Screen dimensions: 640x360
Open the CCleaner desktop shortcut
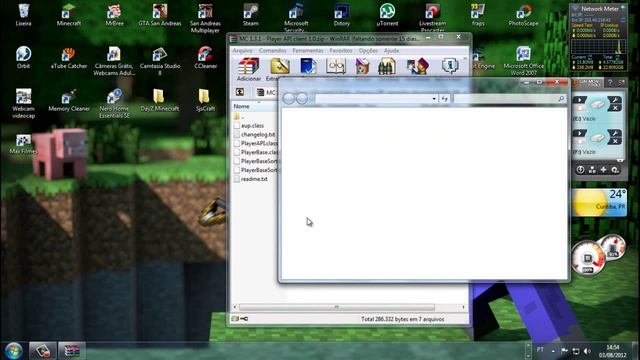point(205,58)
